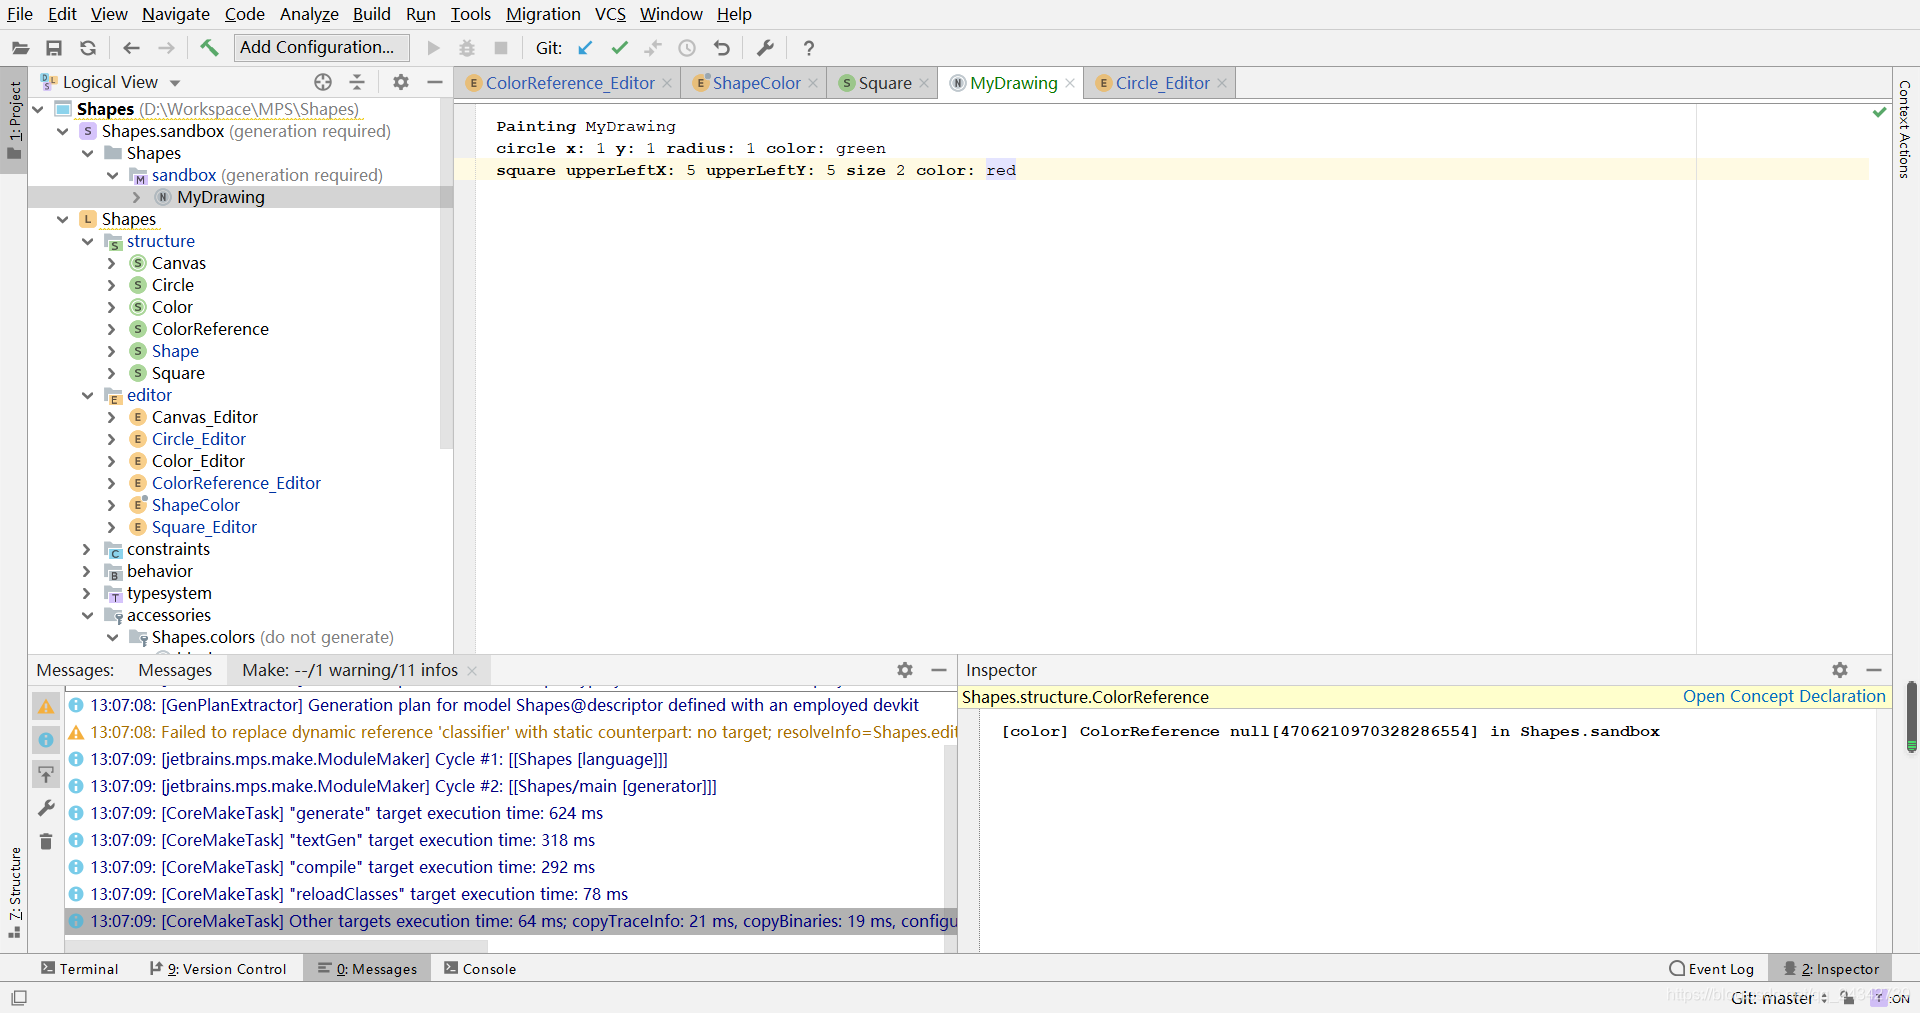The width and height of the screenshot is (1920, 1013).
Task: Synchronize files with the refresh icon
Action: pos(88,48)
